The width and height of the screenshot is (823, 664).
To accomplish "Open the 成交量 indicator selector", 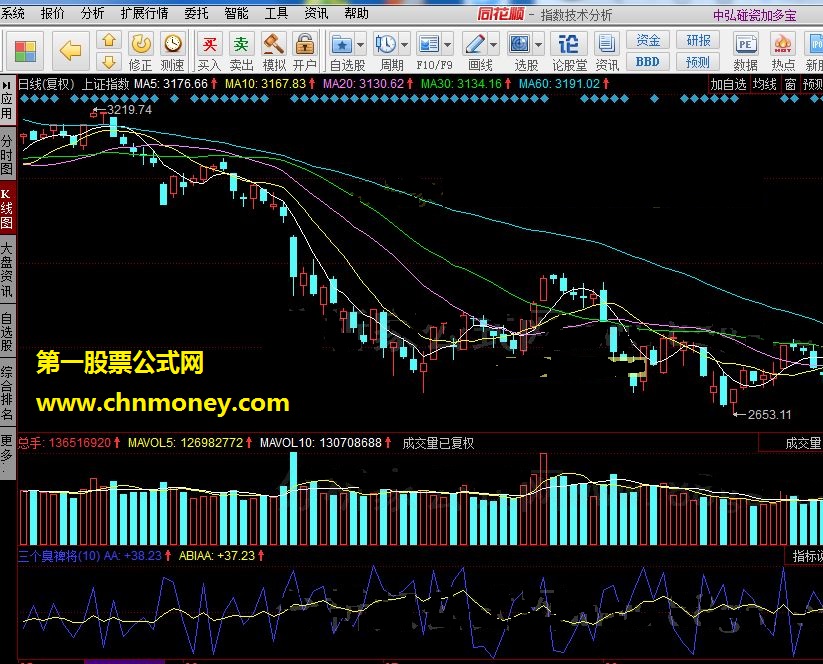I will (790, 443).
